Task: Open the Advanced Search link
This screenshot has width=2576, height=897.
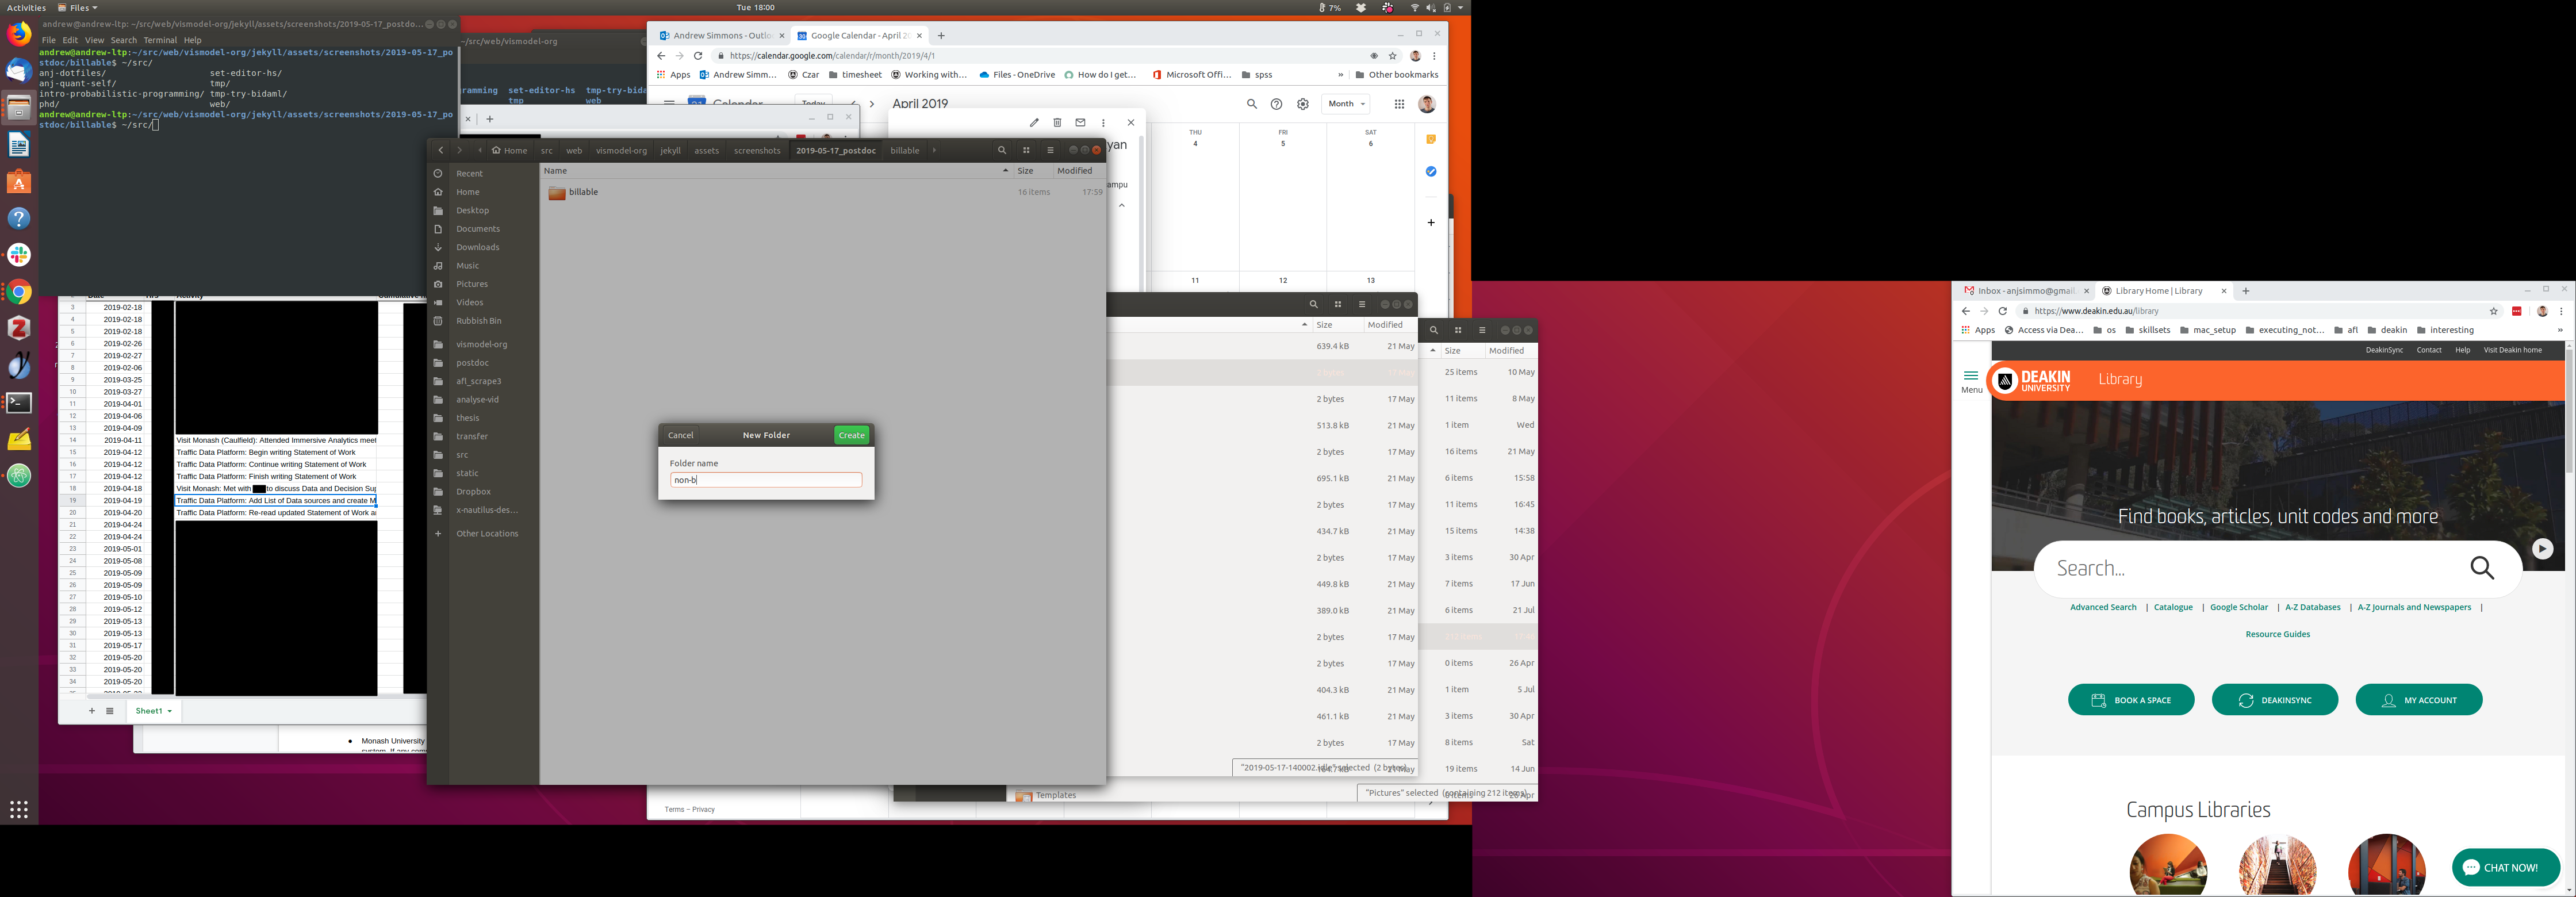Action: click(2102, 607)
